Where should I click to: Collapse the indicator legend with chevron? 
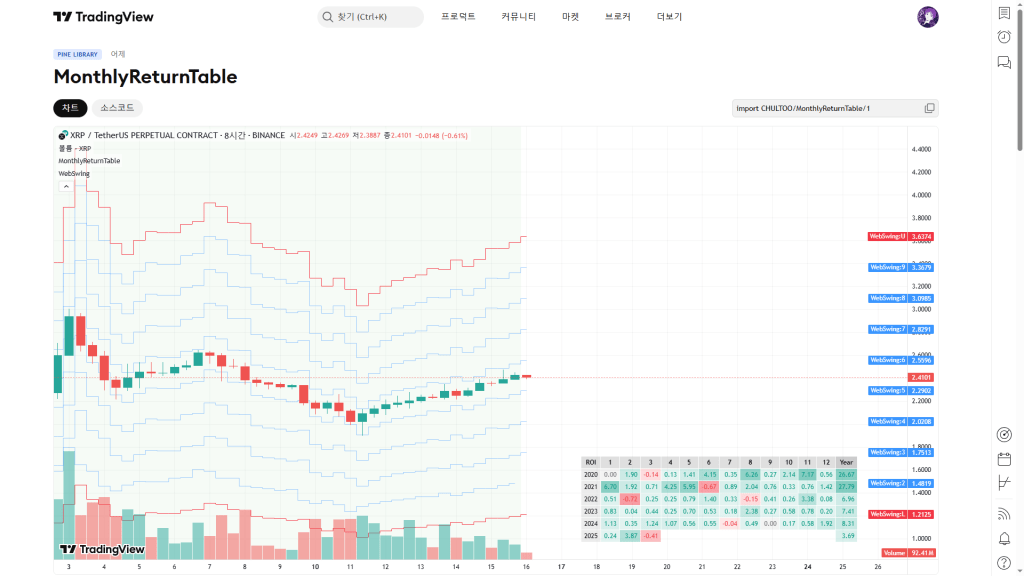click(66, 186)
